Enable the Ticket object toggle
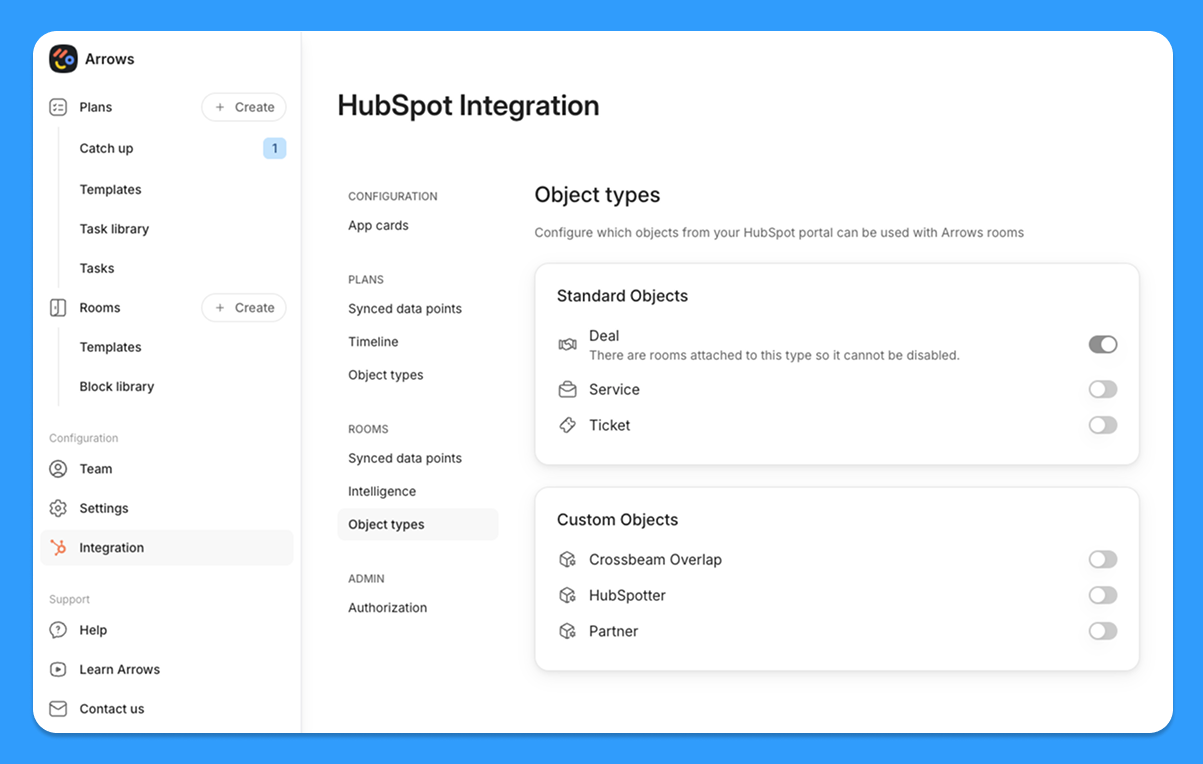Screen dimensions: 1203x764 1103,426
